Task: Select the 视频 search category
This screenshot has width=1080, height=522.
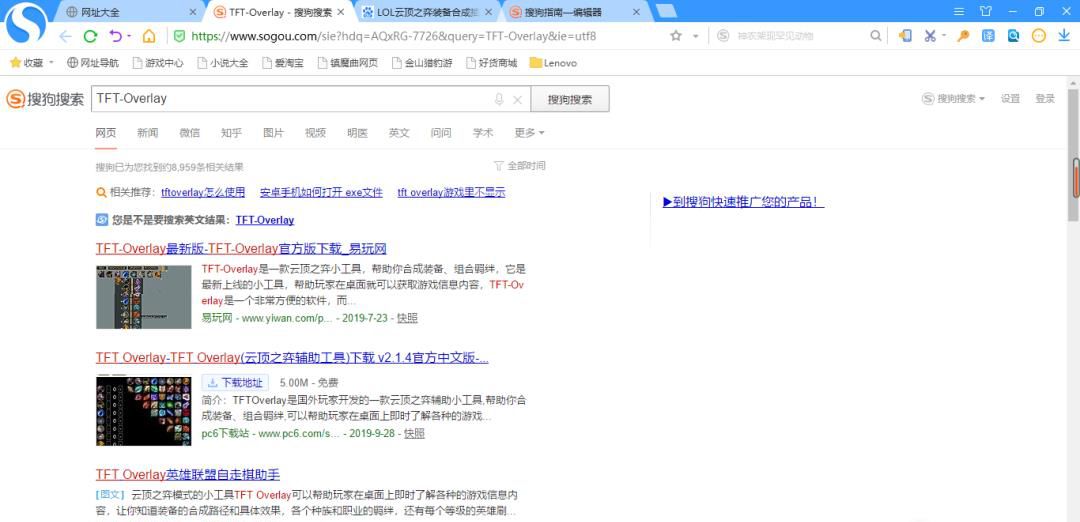Action: click(315, 133)
